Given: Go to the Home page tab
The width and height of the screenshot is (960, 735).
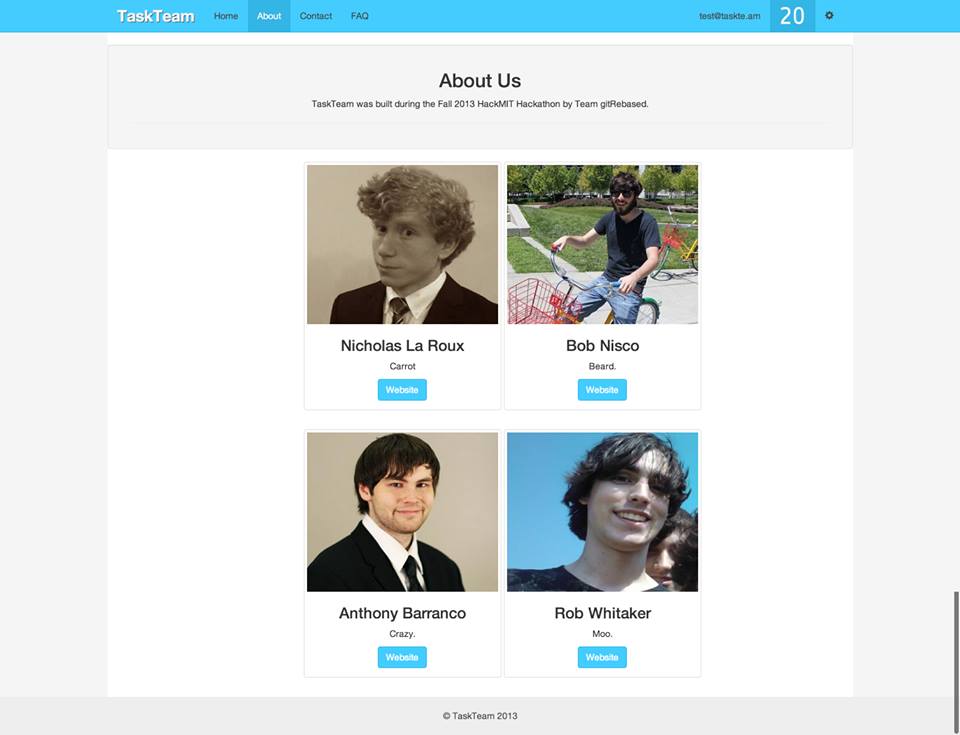Looking at the screenshot, I should pyautogui.click(x=226, y=16).
